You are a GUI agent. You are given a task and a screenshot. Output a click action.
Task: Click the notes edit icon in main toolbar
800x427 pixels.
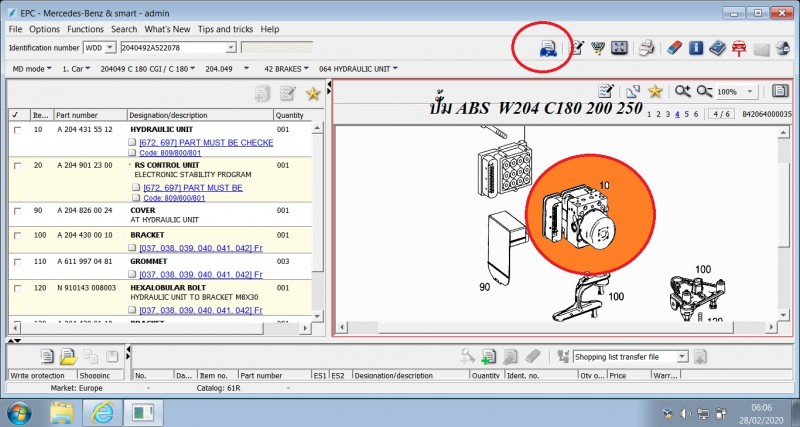(x=577, y=48)
